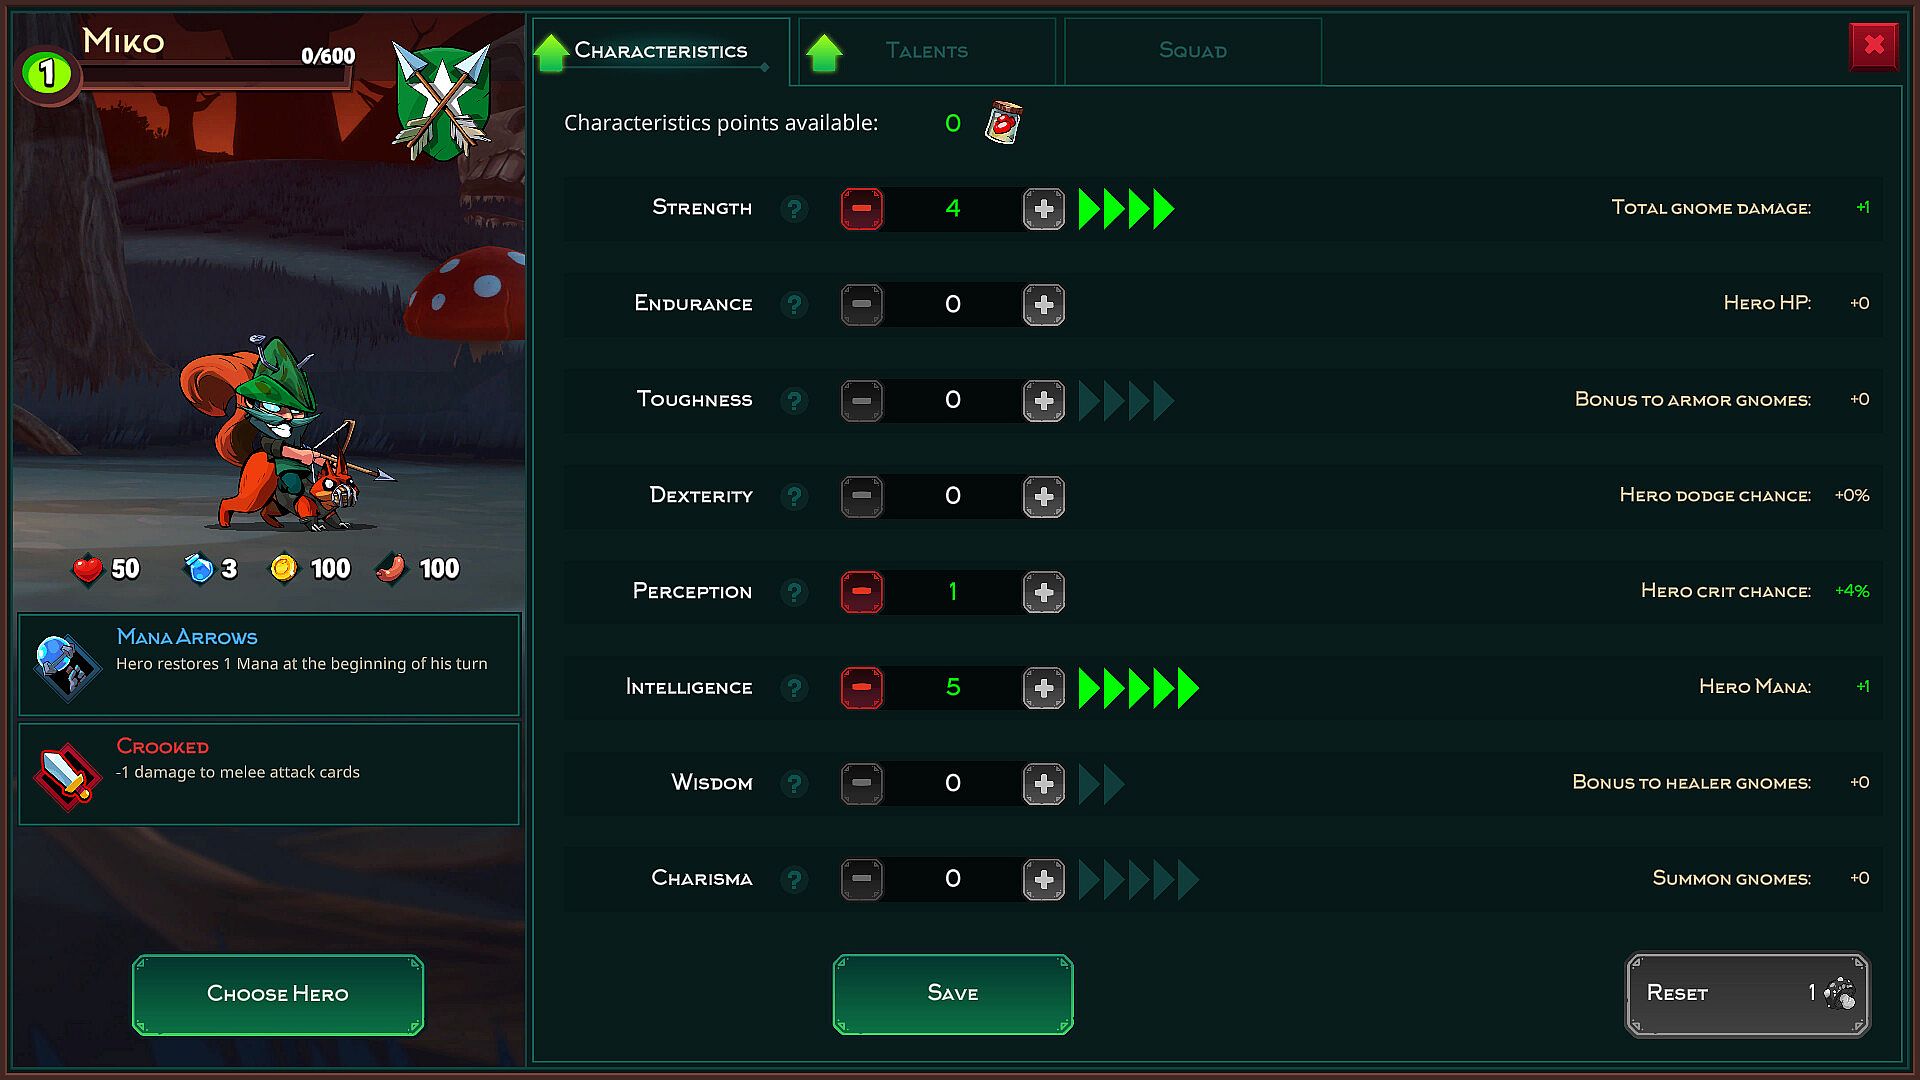The width and height of the screenshot is (1920, 1080).
Task: Increase Endurance with the plus button
Action: coord(1044,305)
